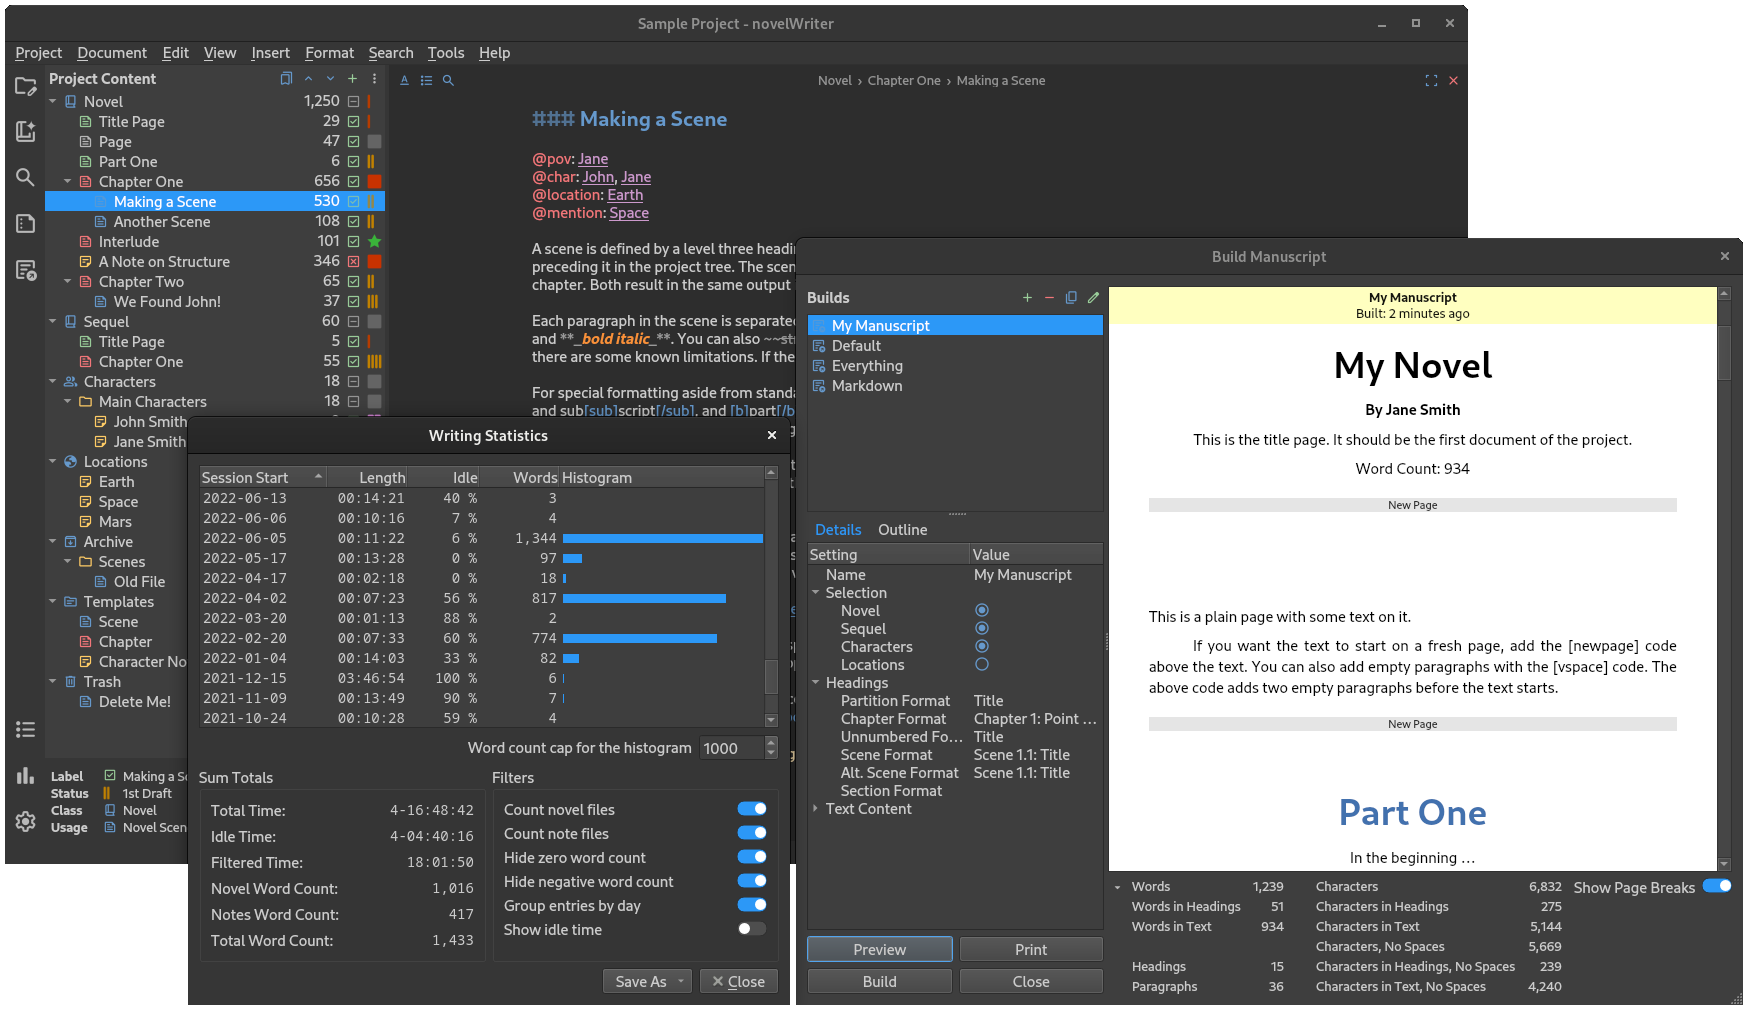
Task: Click the duplicate build icon
Action: coord(1071,298)
